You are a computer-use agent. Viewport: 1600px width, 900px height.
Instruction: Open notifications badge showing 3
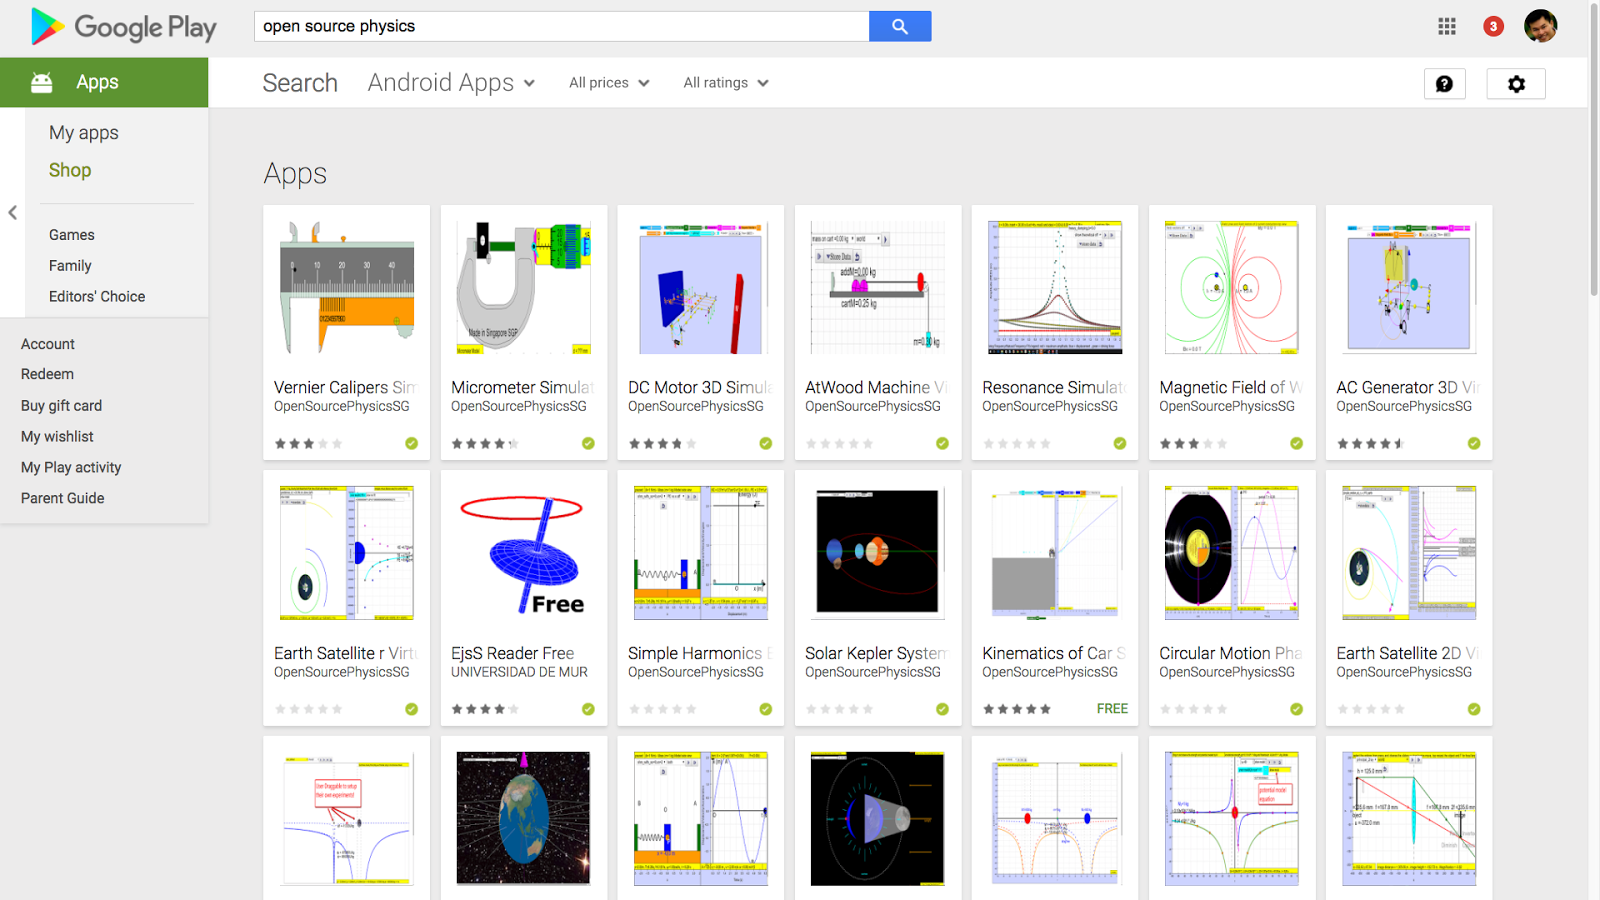pyautogui.click(x=1493, y=27)
